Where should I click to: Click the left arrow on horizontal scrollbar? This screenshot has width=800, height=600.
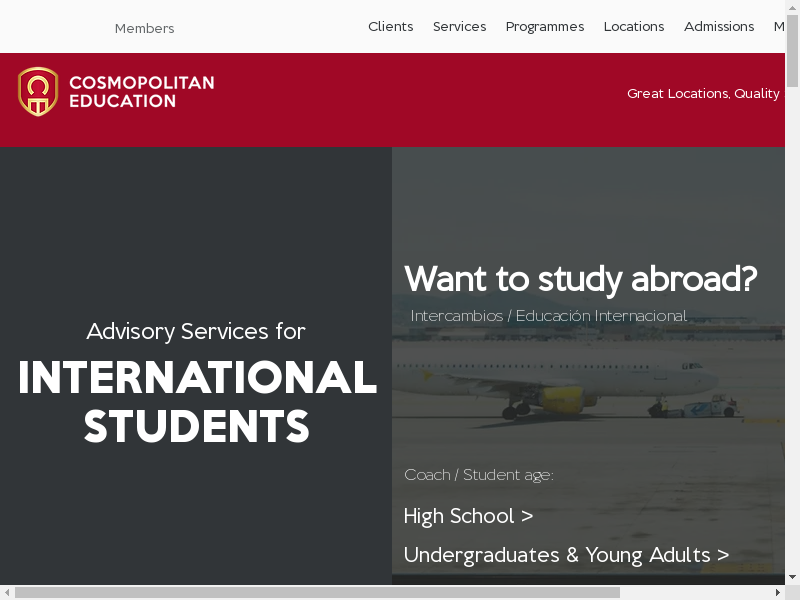tap(7, 592)
